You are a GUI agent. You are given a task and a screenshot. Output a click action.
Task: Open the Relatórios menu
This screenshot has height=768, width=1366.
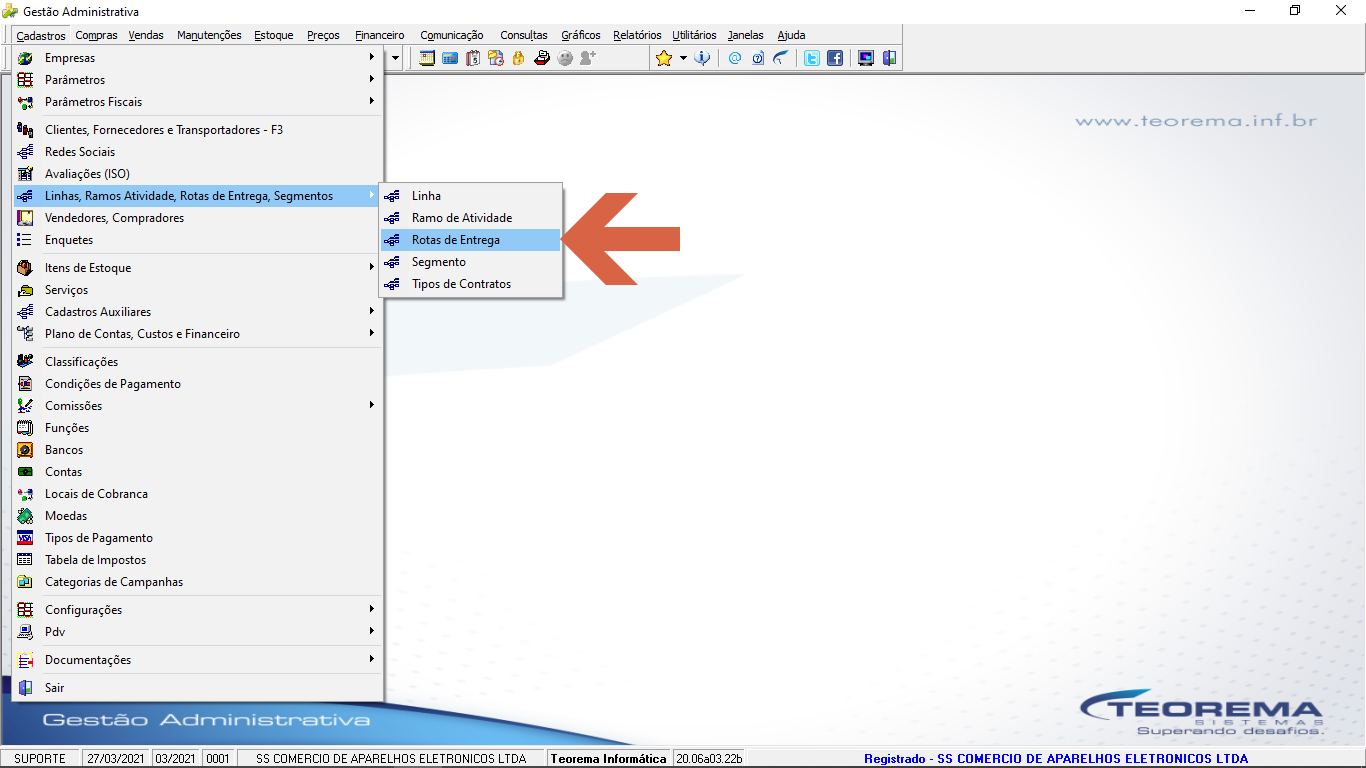(x=637, y=35)
